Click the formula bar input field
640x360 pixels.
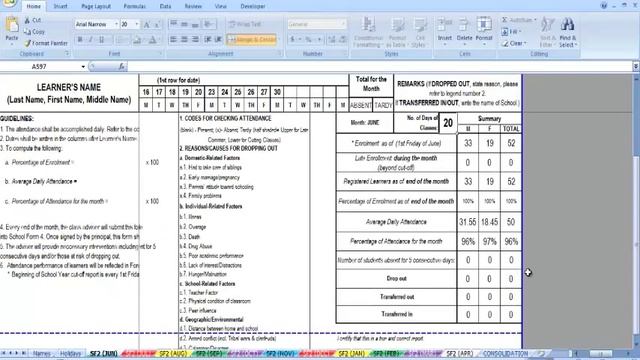[380, 66]
